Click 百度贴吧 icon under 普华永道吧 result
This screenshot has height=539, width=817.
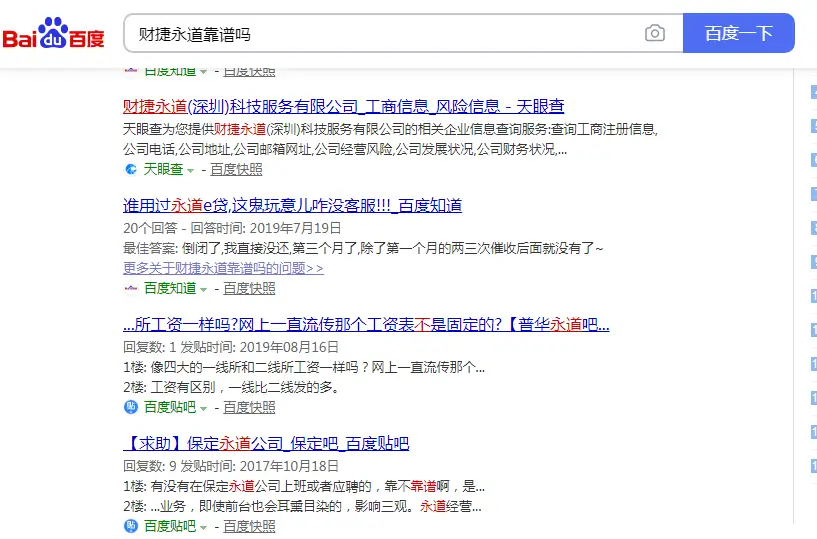[x=131, y=407]
